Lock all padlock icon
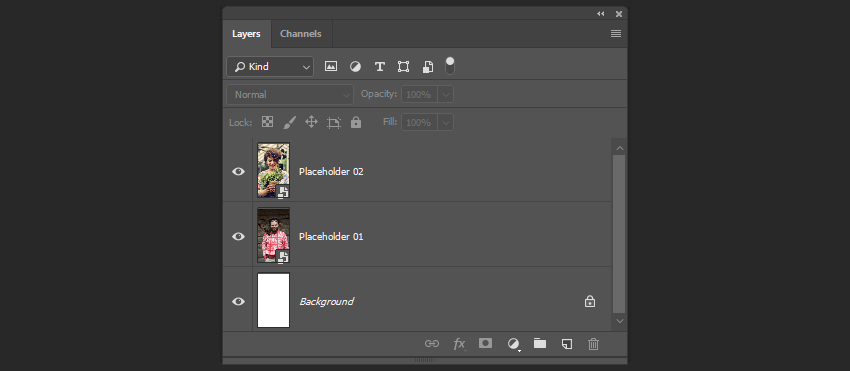Viewport: 850px width, 371px height. click(356, 122)
